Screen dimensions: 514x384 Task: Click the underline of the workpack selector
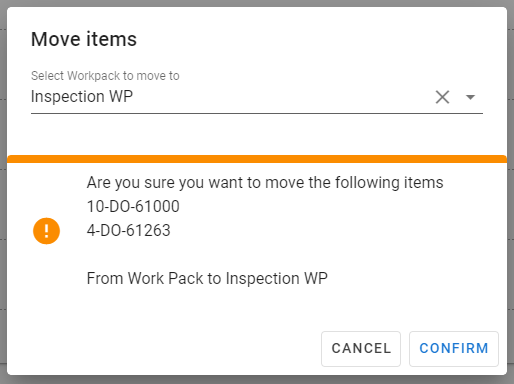coord(257,113)
